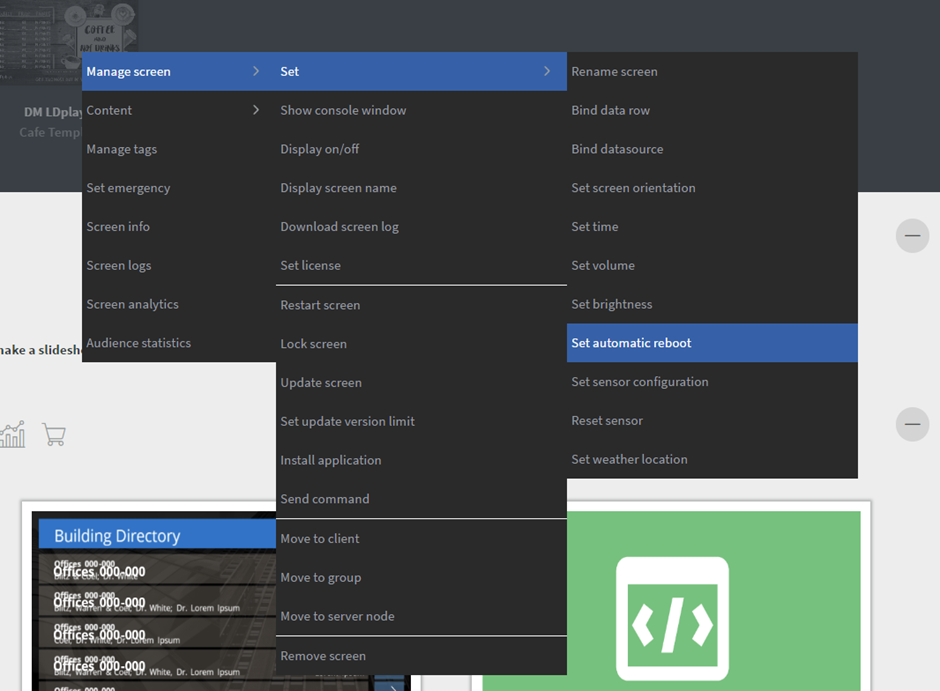
Task: Open the Content submenu
Action: click(x=179, y=110)
